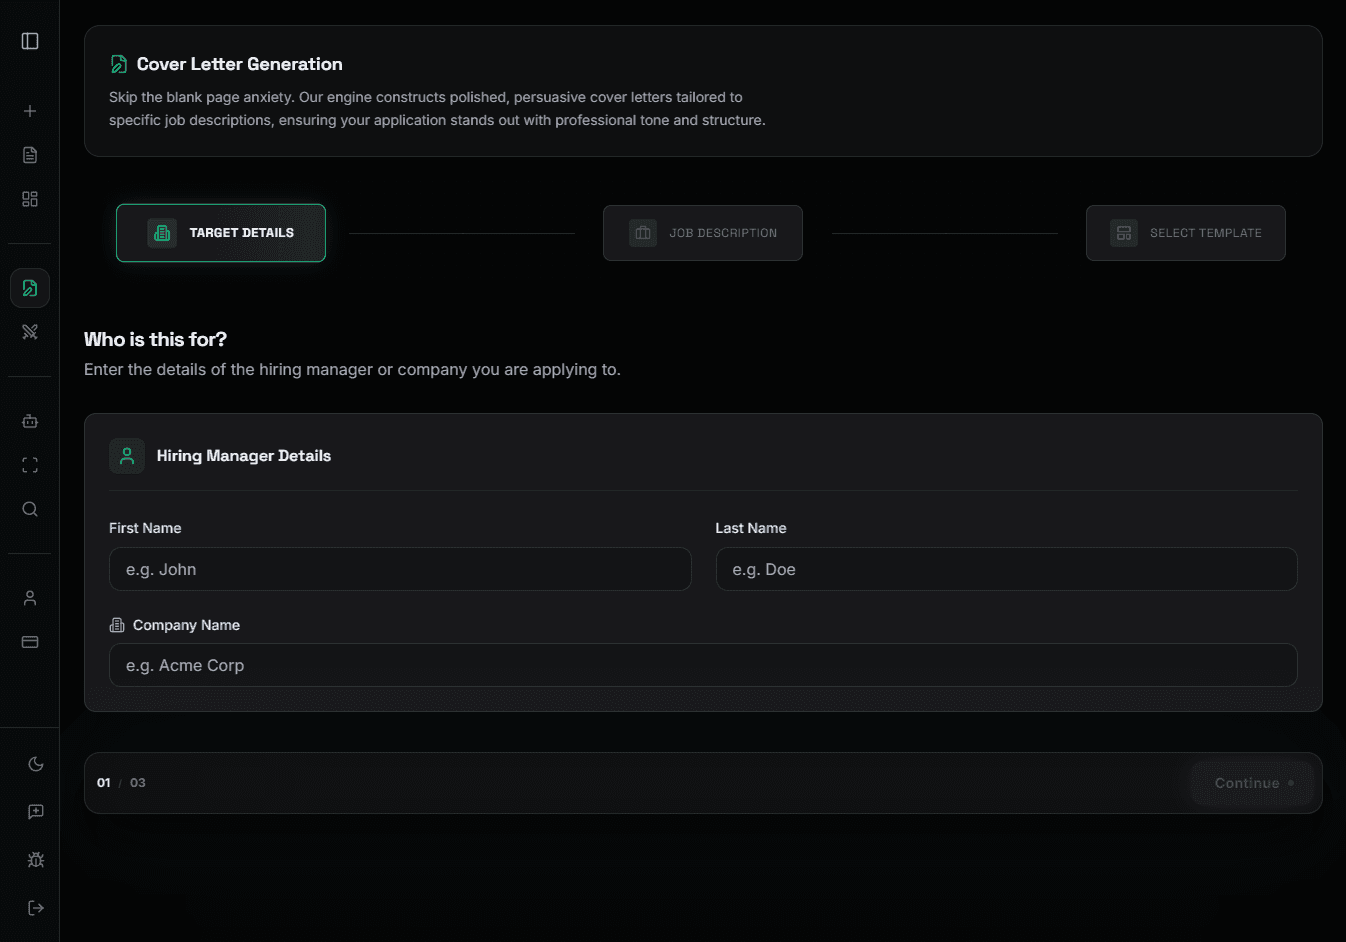This screenshot has width=1346, height=942.
Task: Open the search icon in the sidebar
Action: point(29,509)
